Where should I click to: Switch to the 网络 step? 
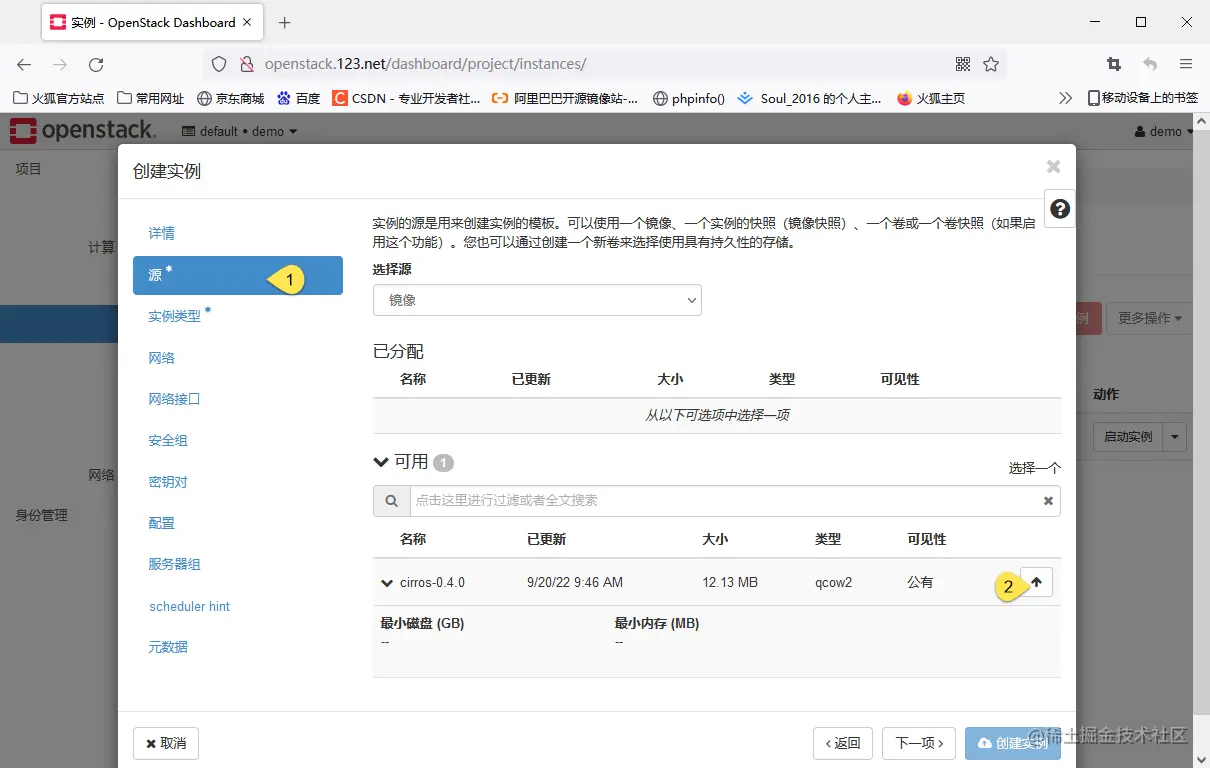(160, 357)
